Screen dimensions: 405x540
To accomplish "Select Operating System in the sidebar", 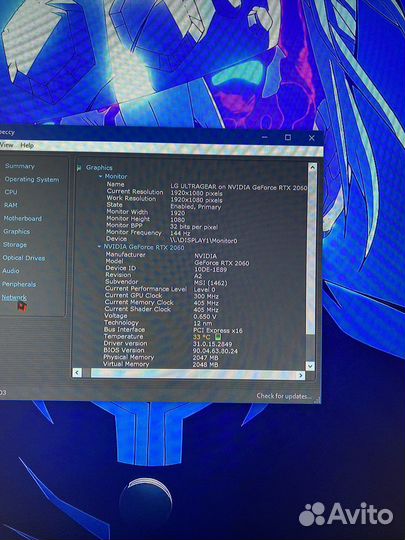I will (32, 179).
